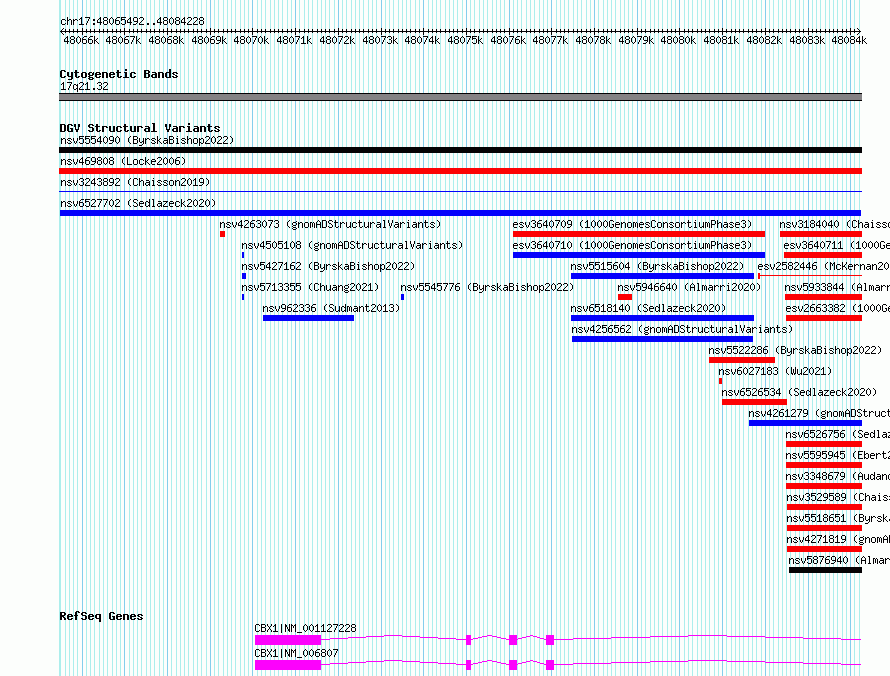
Task: Click the large magenta exon of CBX1|NM_001127228
Action: [288, 640]
